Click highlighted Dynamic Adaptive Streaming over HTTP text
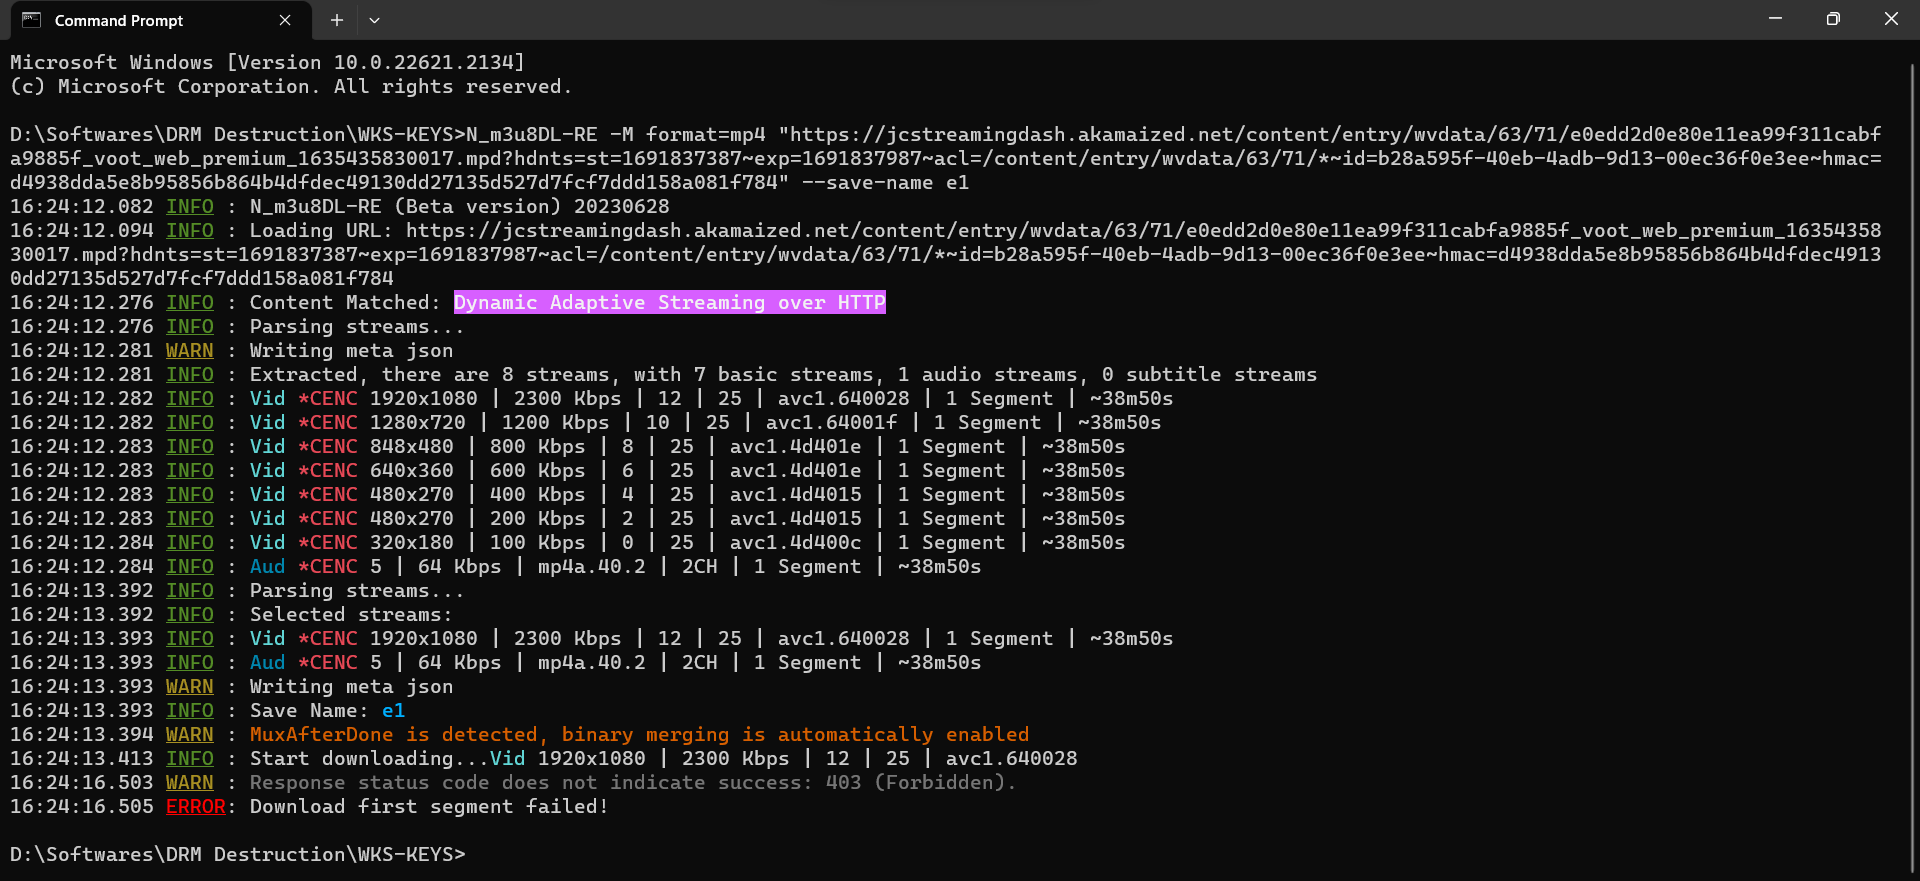The height and width of the screenshot is (881, 1920). (669, 302)
